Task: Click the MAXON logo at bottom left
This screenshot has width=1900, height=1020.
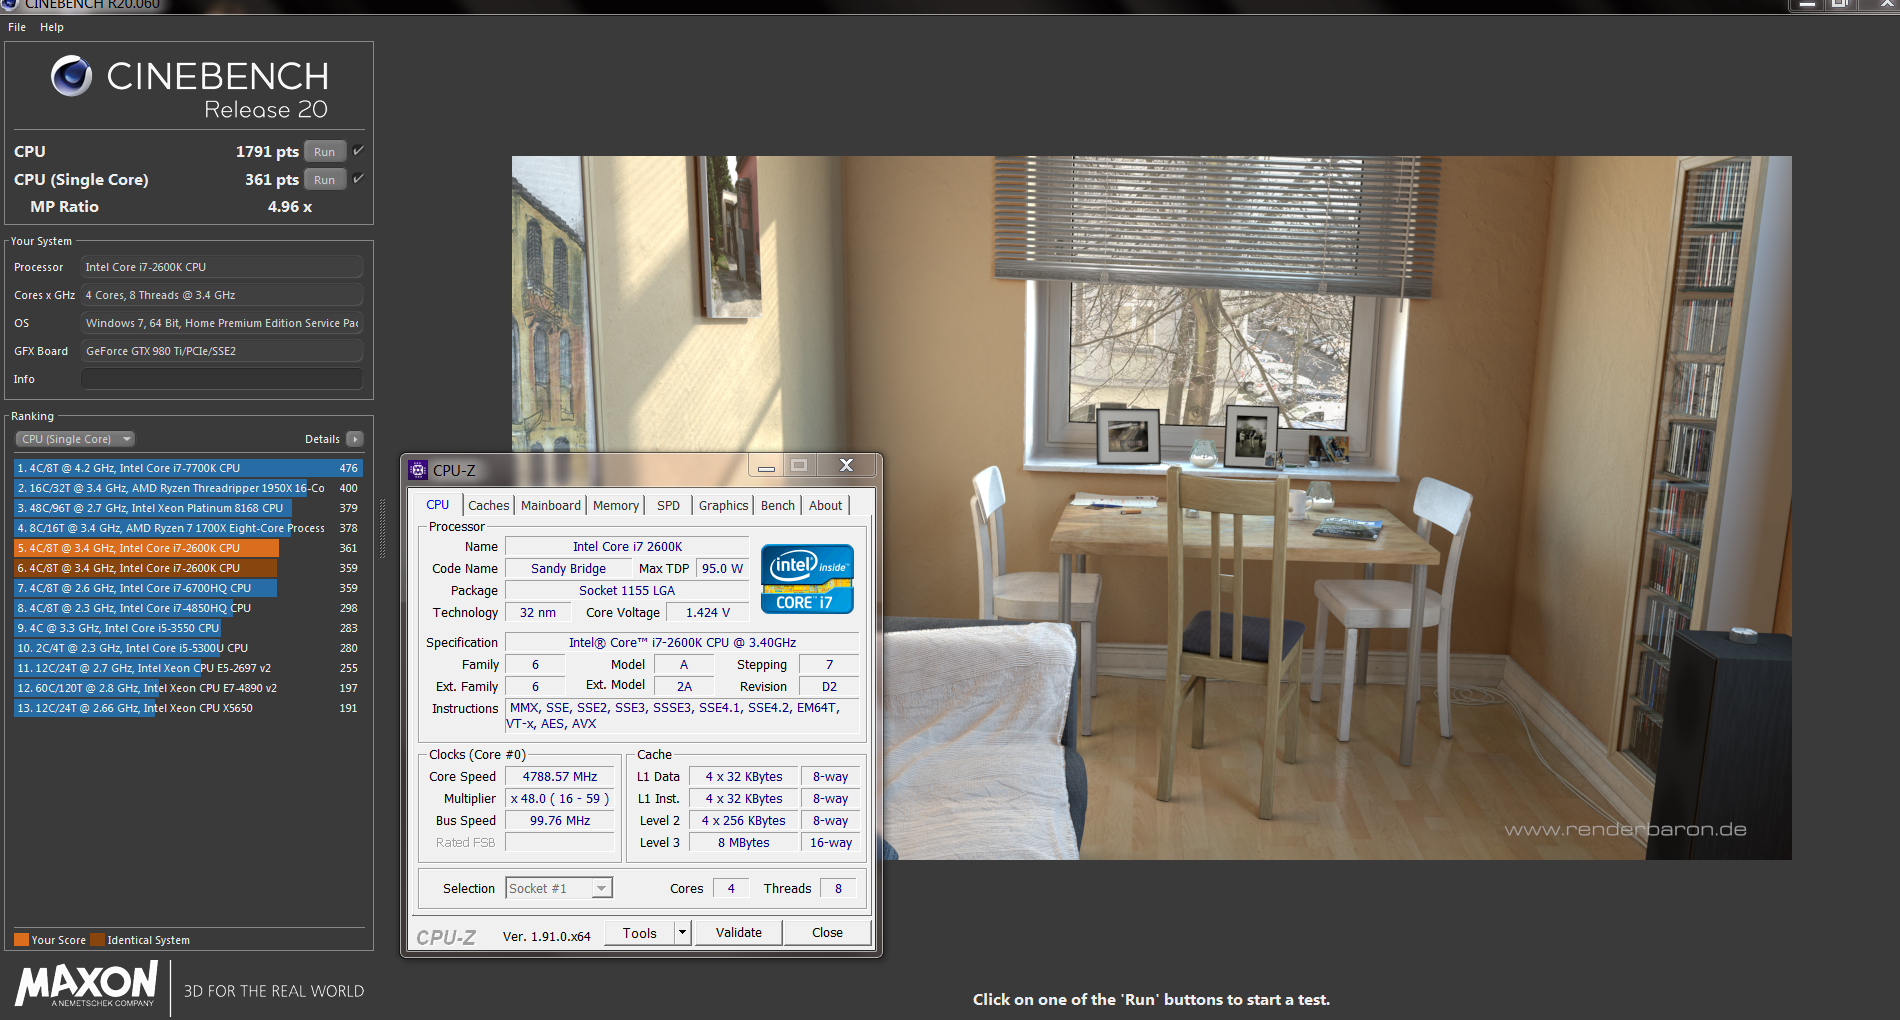Action: click(x=87, y=984)
